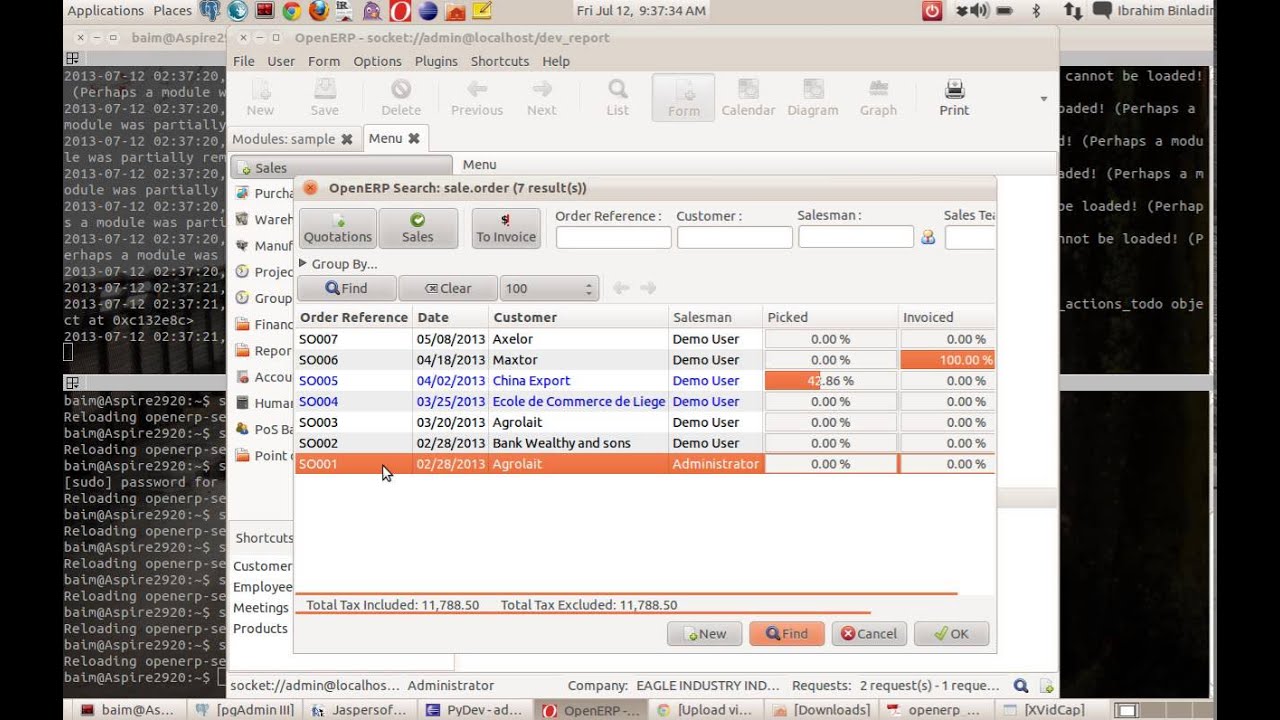Screen dimensions: 1280x720
Task: Click the magnifier icon in status bar
Action: click(1020, 686)
